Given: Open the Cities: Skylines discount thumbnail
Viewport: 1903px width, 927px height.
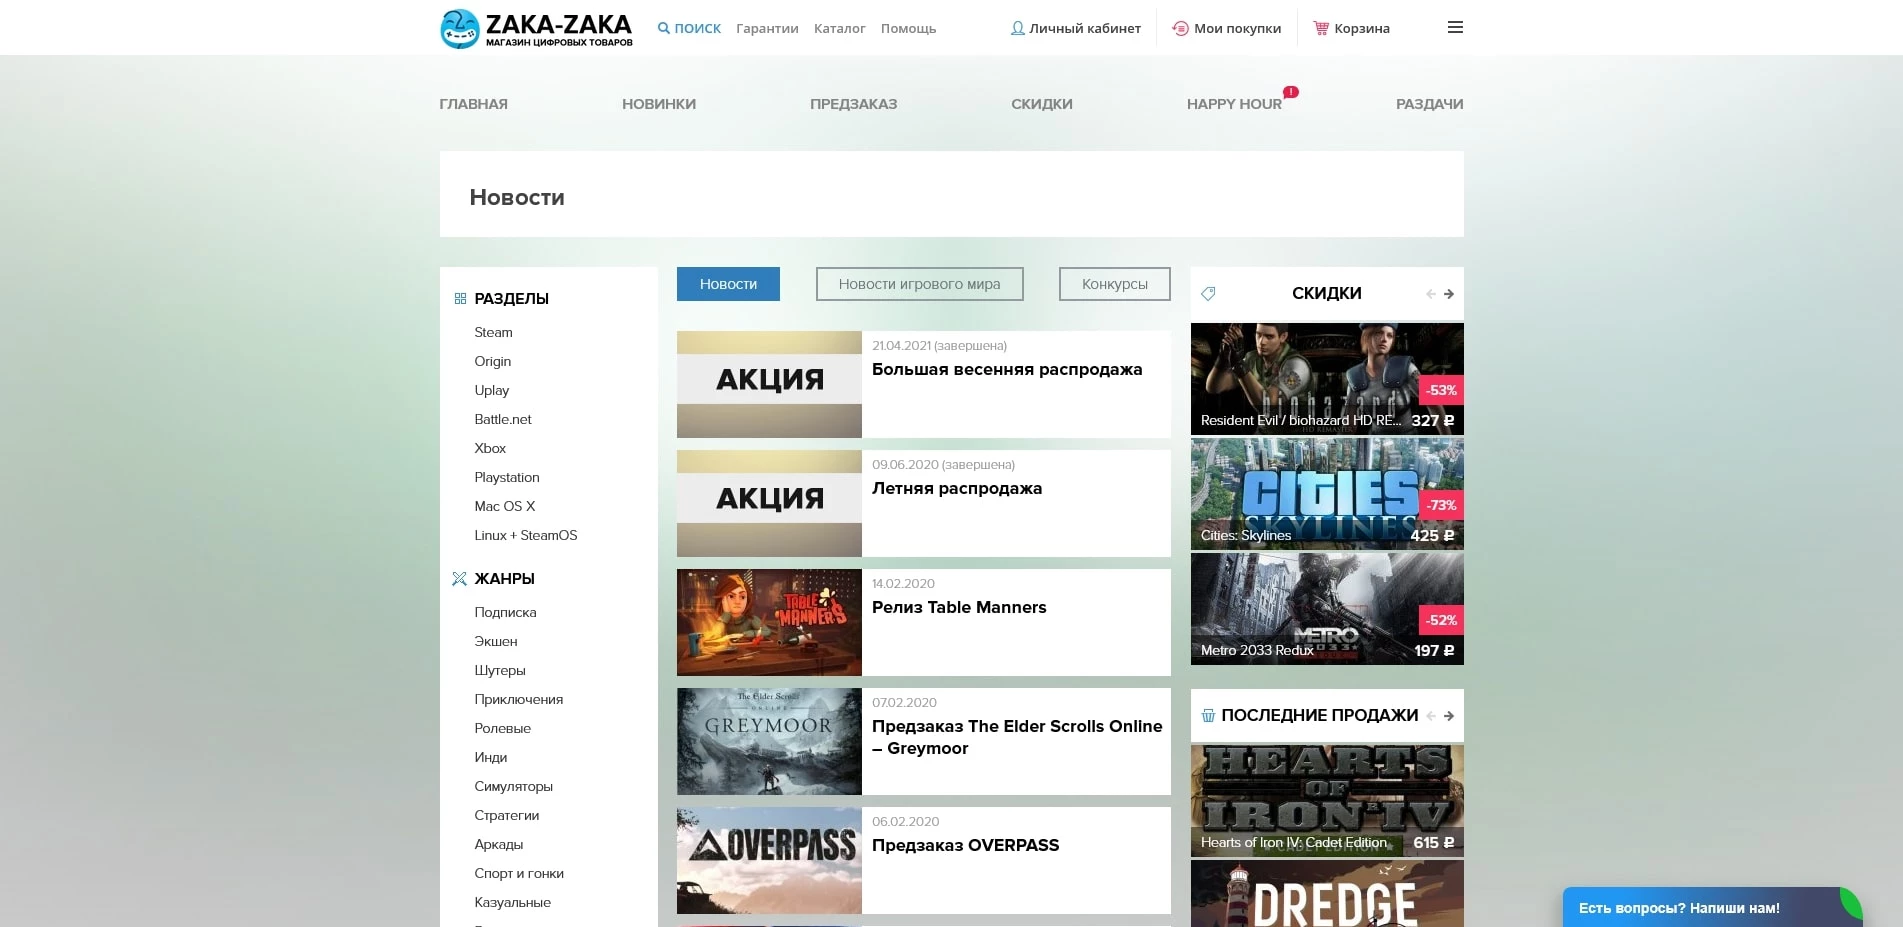Looking at the screenshot, I should pos(1326,494).
